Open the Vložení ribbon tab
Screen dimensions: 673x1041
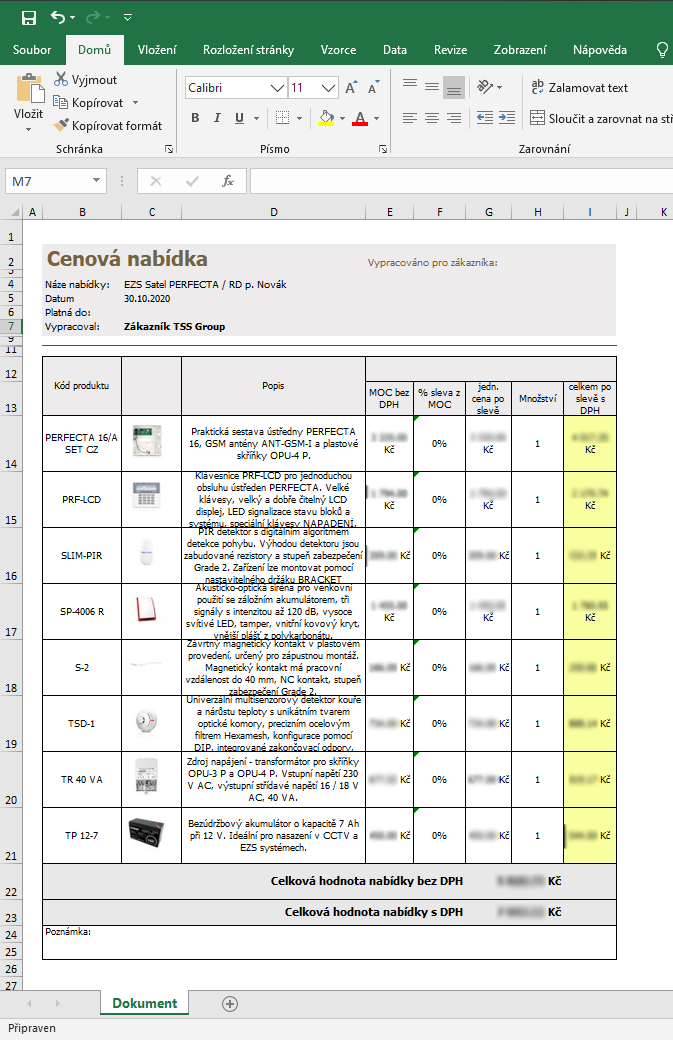coord(157,50)
